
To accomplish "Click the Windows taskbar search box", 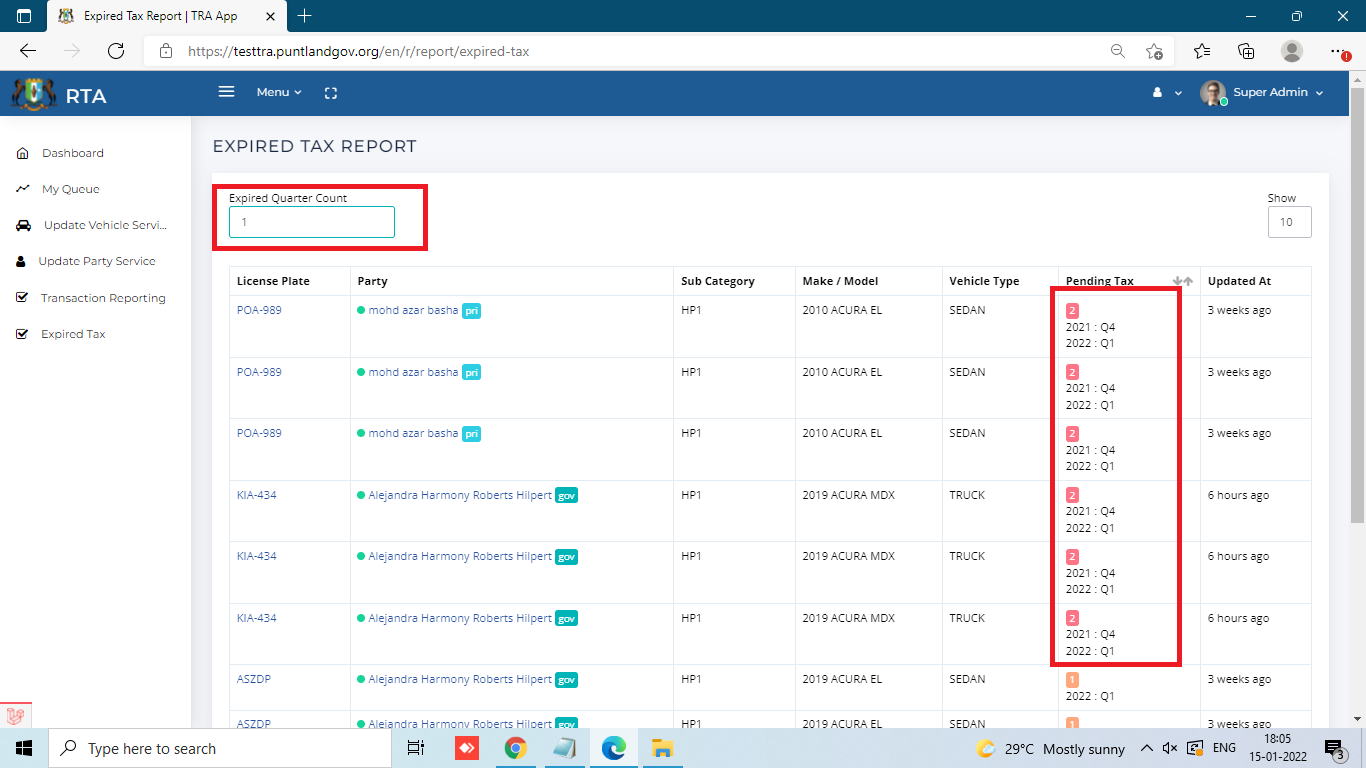I will (x=220, y=748).
